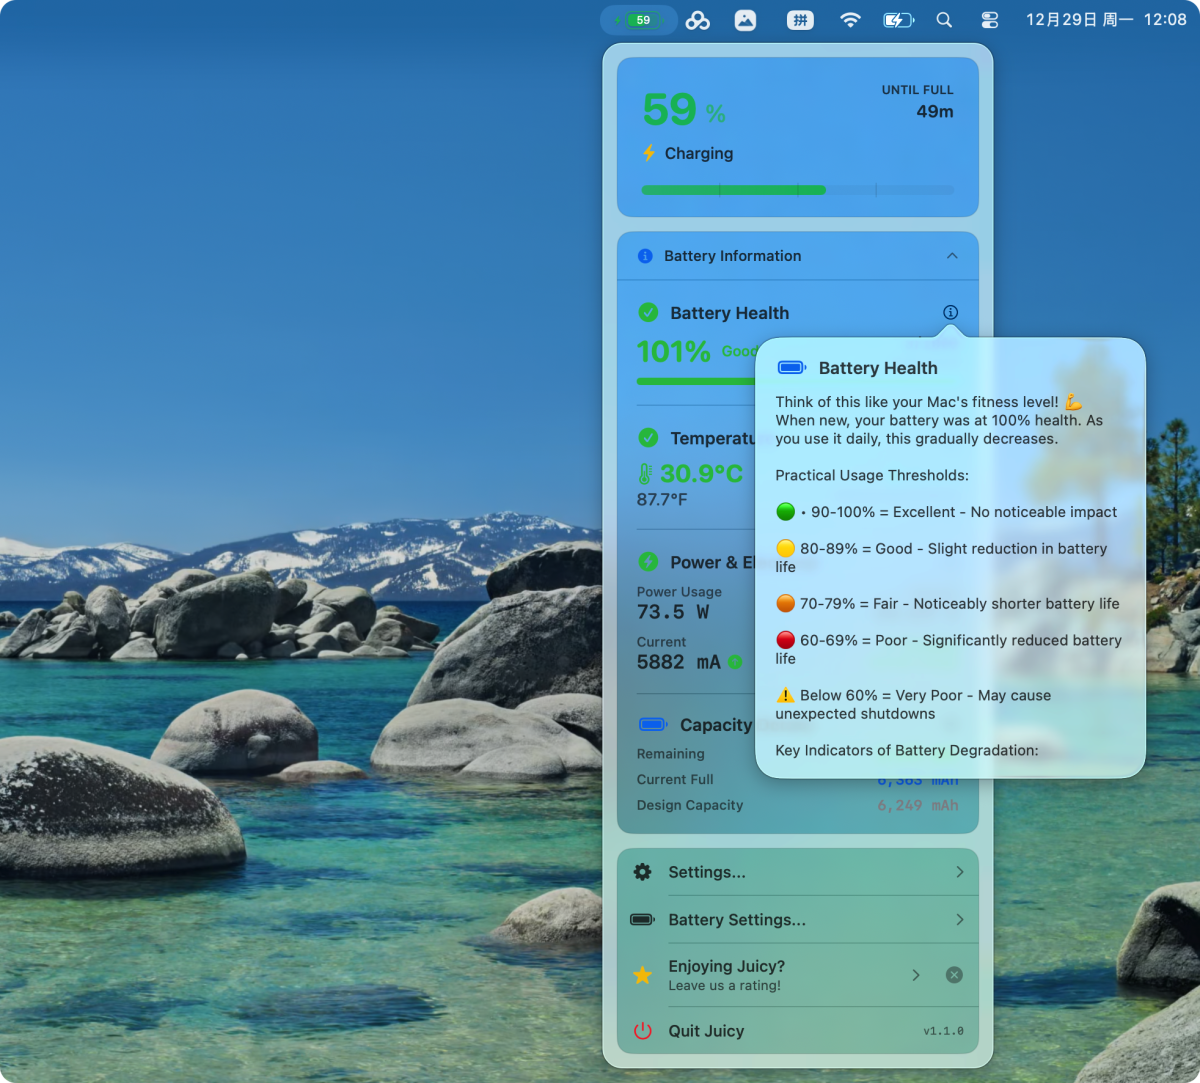
Task: Click the red Quit Juicy power icon
Action: (x=642, y=1031)
